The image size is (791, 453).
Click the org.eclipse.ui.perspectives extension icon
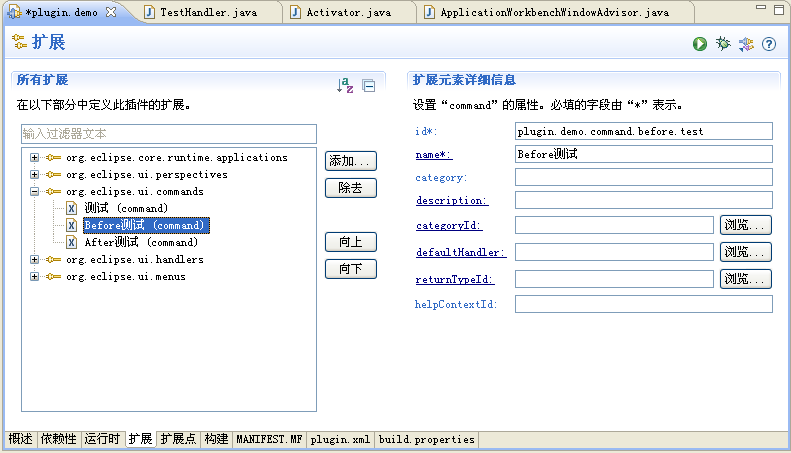tap(53, 175)
